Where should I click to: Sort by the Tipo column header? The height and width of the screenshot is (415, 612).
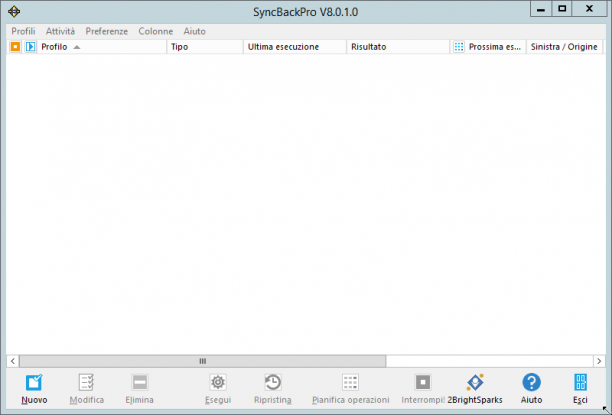tap(205, 47)
